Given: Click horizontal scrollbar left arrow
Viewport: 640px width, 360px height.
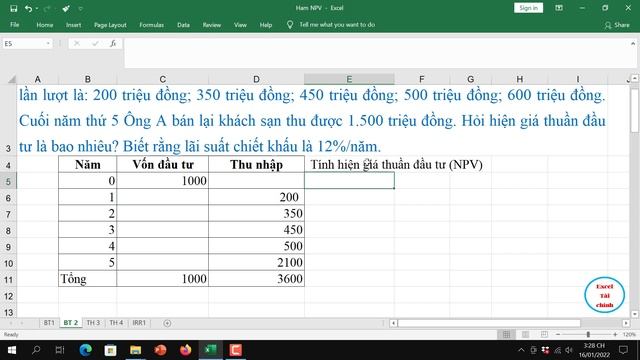Looking at the screenshot, I should pyautogui.click(x=393, y=323).
